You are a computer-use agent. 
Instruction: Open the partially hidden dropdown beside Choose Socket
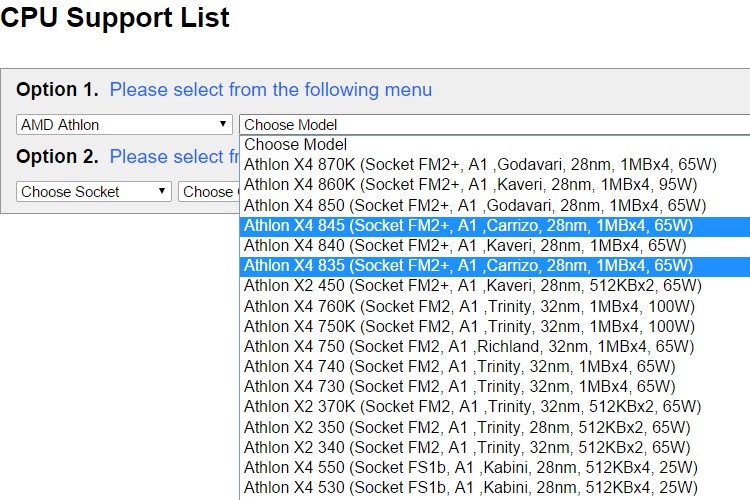(x=209, y=191)
